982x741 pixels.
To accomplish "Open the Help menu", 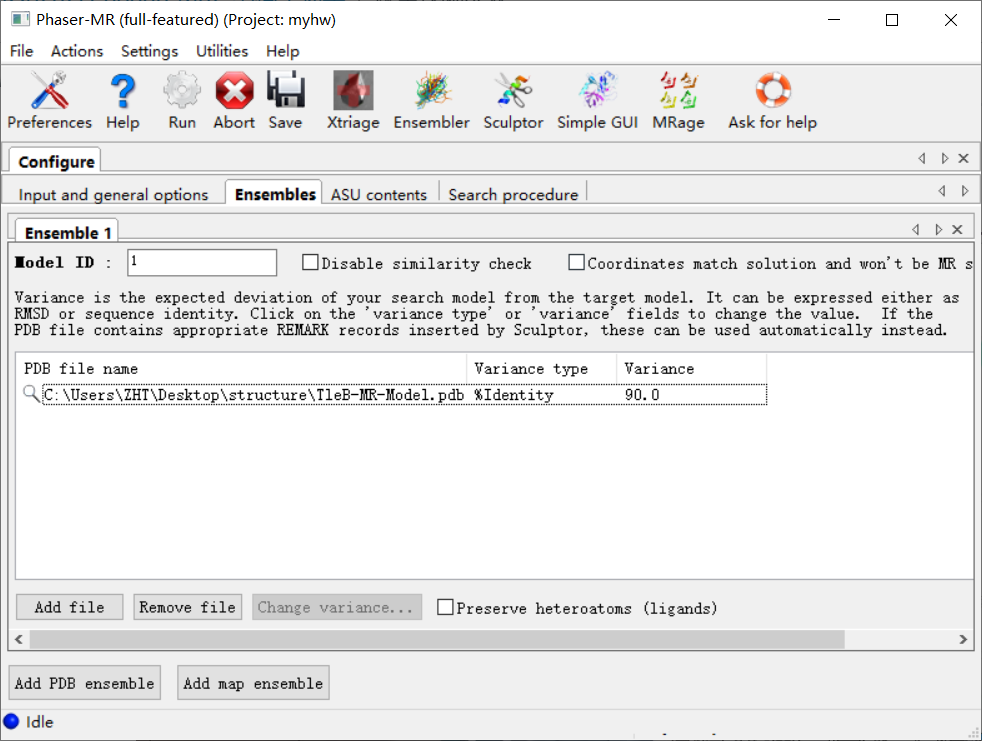I will tap(282, 51).
